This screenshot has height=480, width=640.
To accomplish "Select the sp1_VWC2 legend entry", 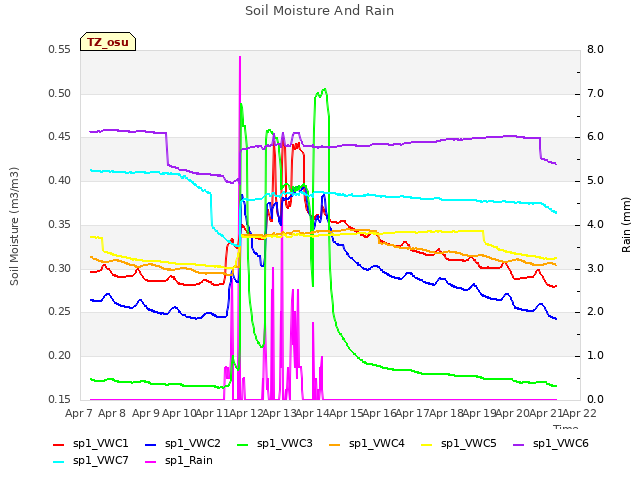I will click(x=182, y=444).
